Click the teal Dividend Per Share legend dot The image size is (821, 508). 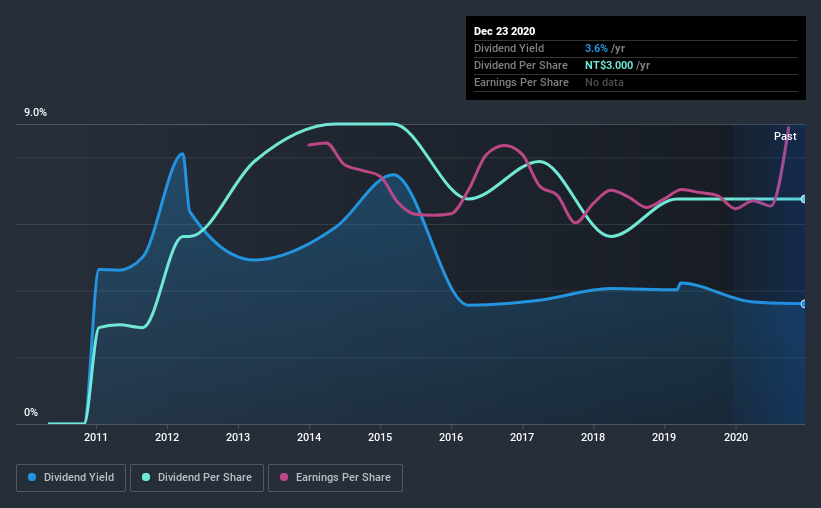coord(146,477)
